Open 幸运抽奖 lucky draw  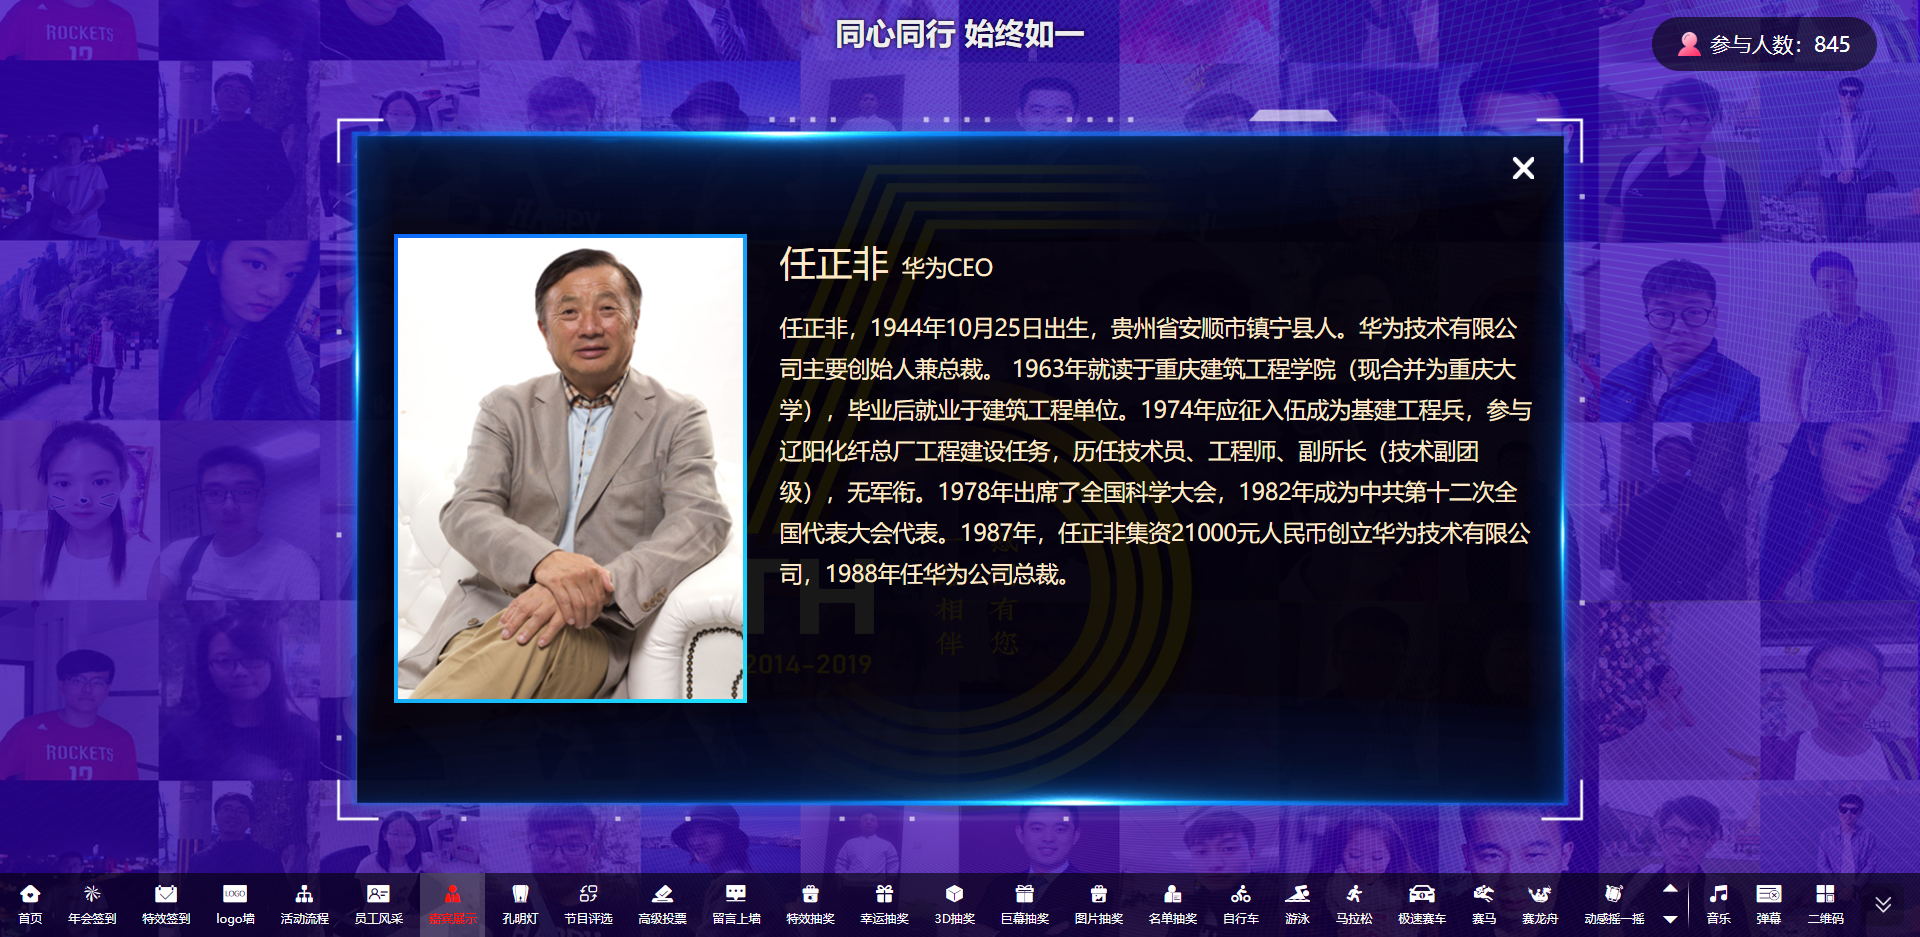tap(884, 904)
